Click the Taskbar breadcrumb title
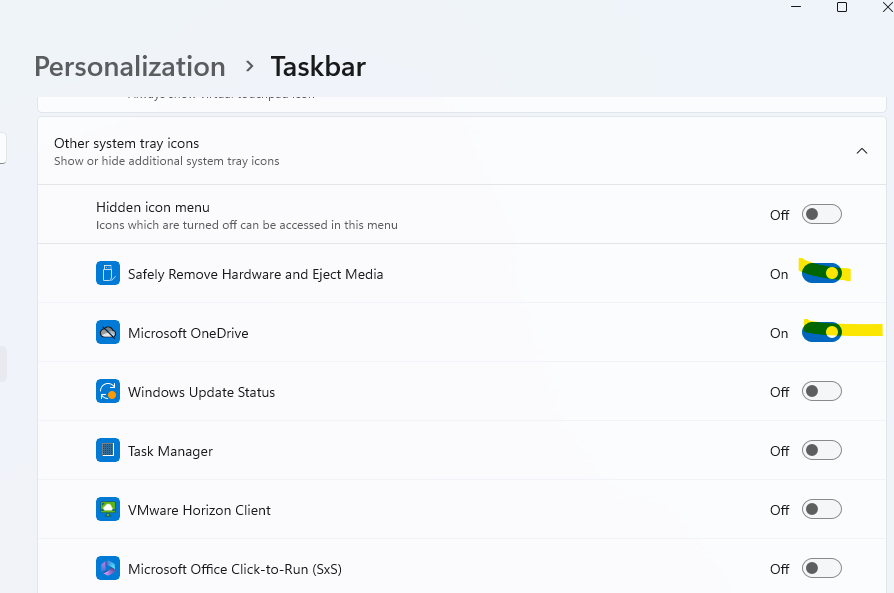This screenshot has width=894, height=593. point(318,67)
